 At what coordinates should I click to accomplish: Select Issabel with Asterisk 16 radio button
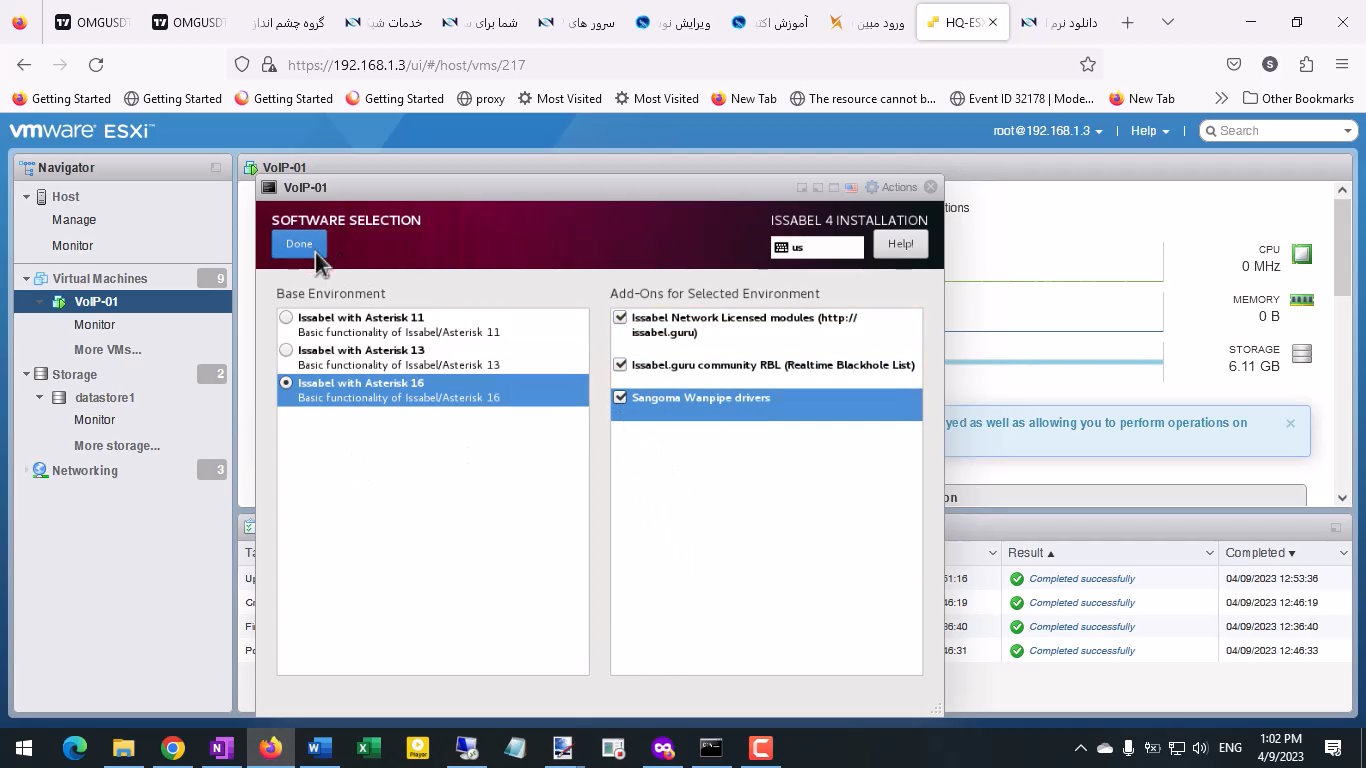tap(287, 383)
